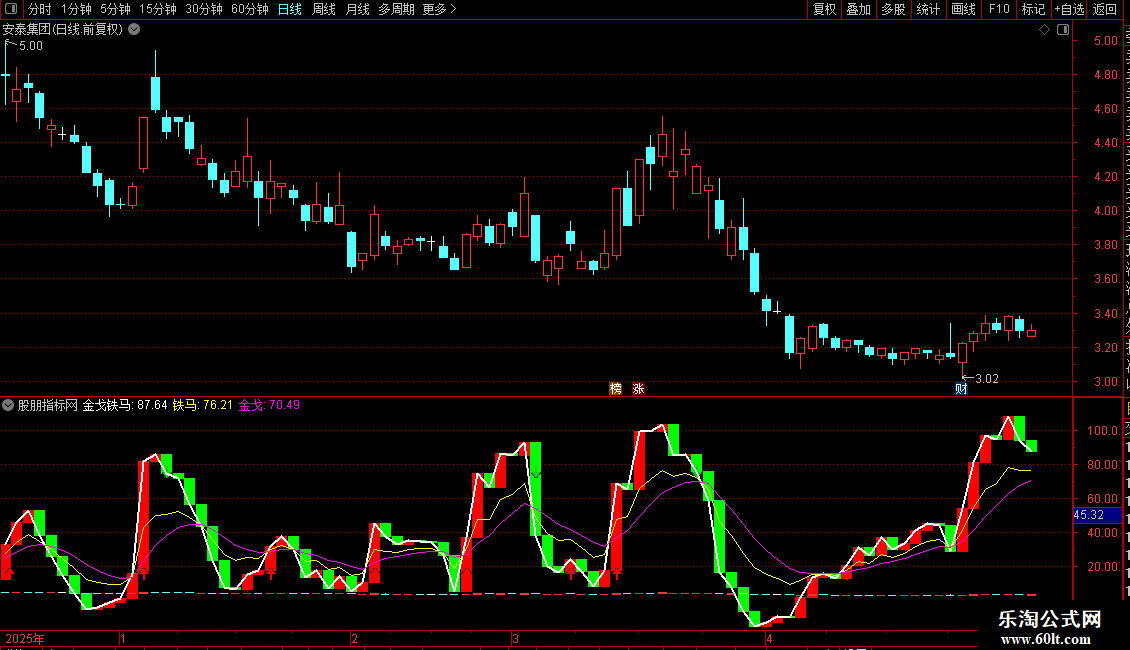Open 多周期 multi-period view

[396, 9]
